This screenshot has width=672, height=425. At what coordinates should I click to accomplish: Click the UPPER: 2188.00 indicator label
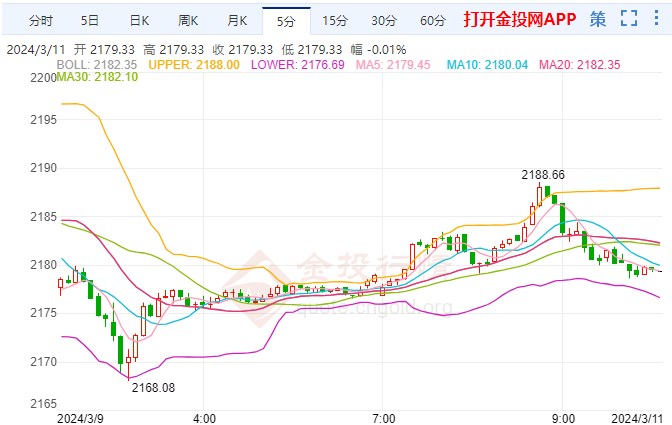[194, 65]
